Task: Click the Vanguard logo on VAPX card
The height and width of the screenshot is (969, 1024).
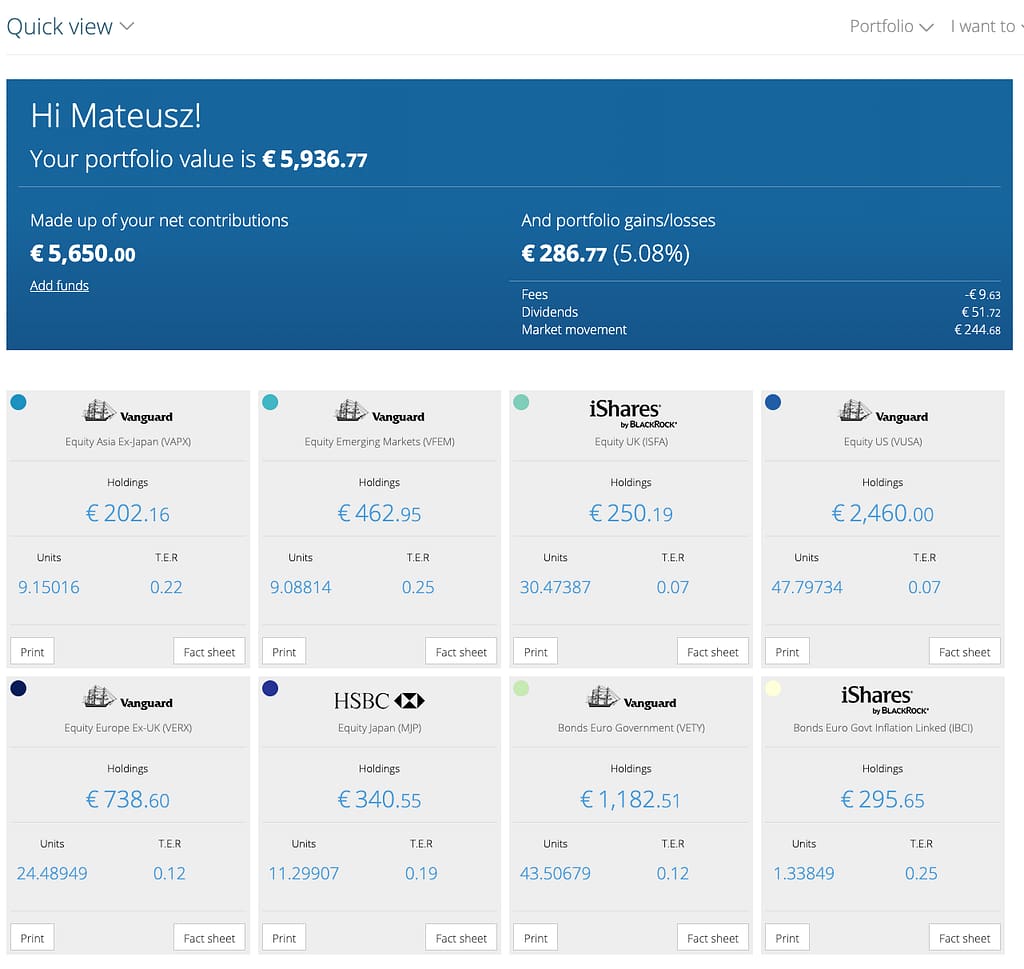Action: [x=128, y=412]
